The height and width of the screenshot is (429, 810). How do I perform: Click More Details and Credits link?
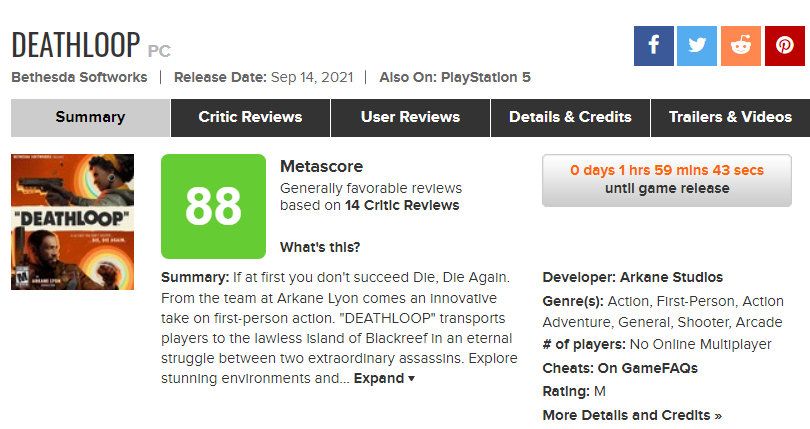point(632,415)
